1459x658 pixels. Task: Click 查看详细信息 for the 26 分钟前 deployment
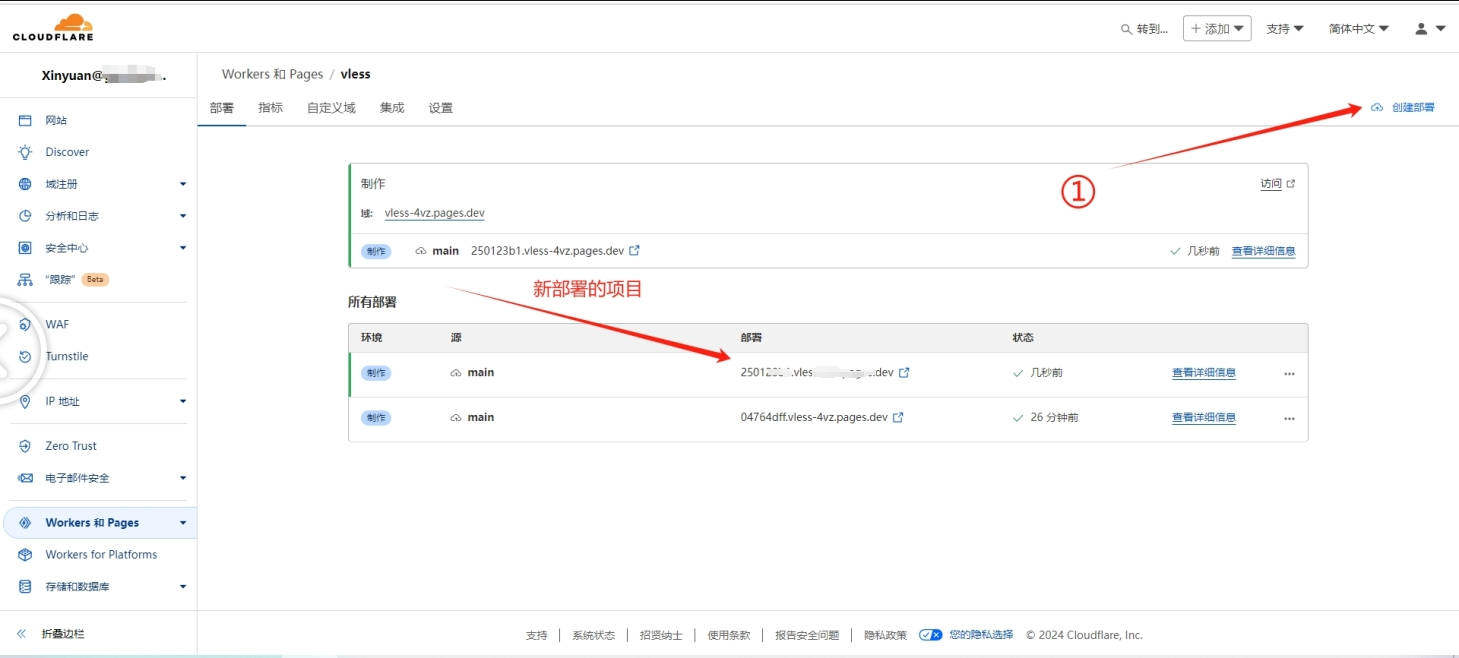click(x=1203, y=418)
